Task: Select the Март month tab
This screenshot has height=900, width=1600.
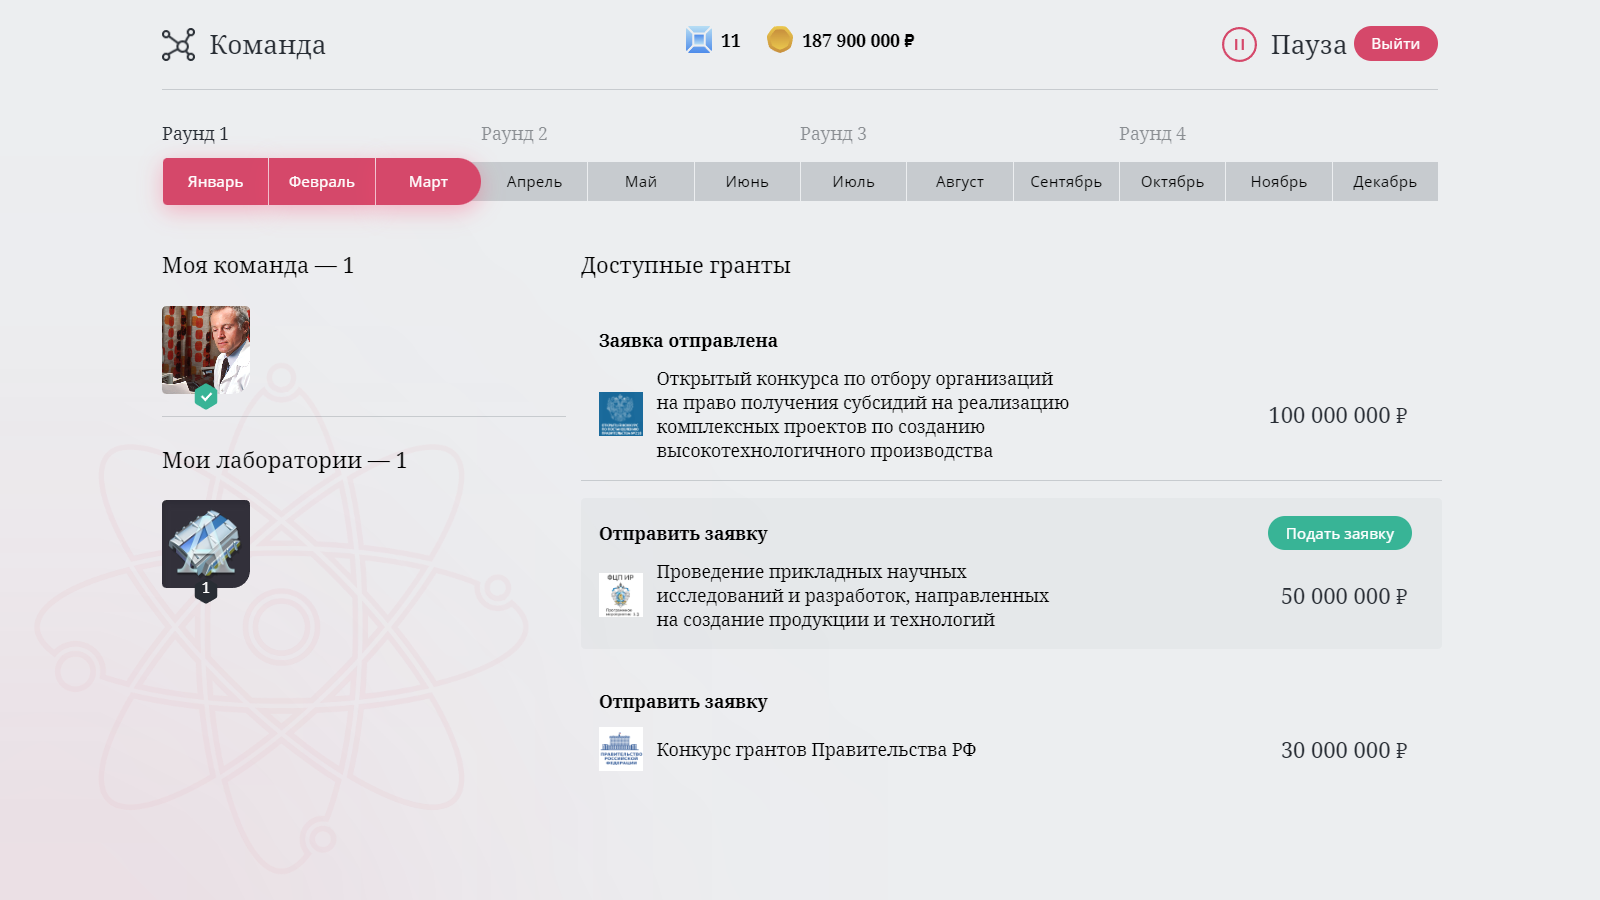Action: point(428,182)
